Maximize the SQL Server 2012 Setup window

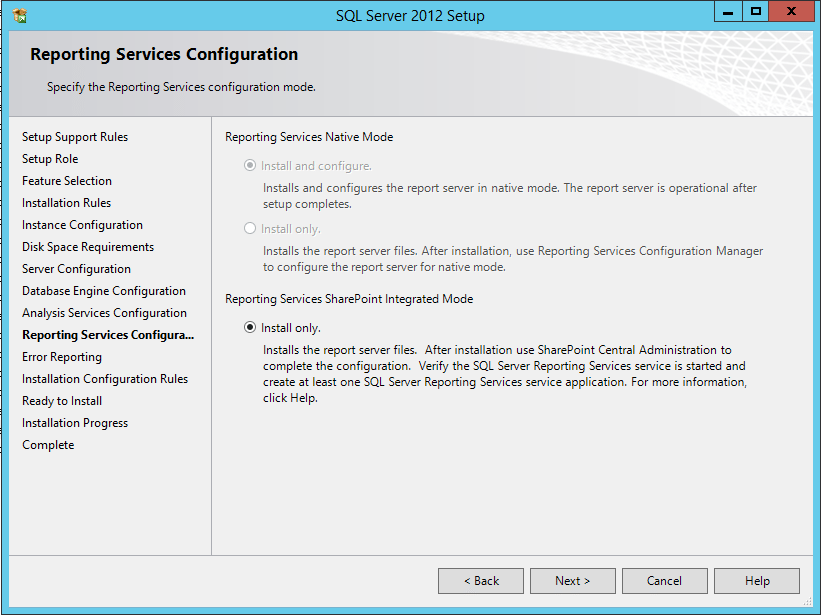click(x=756, y=12)
